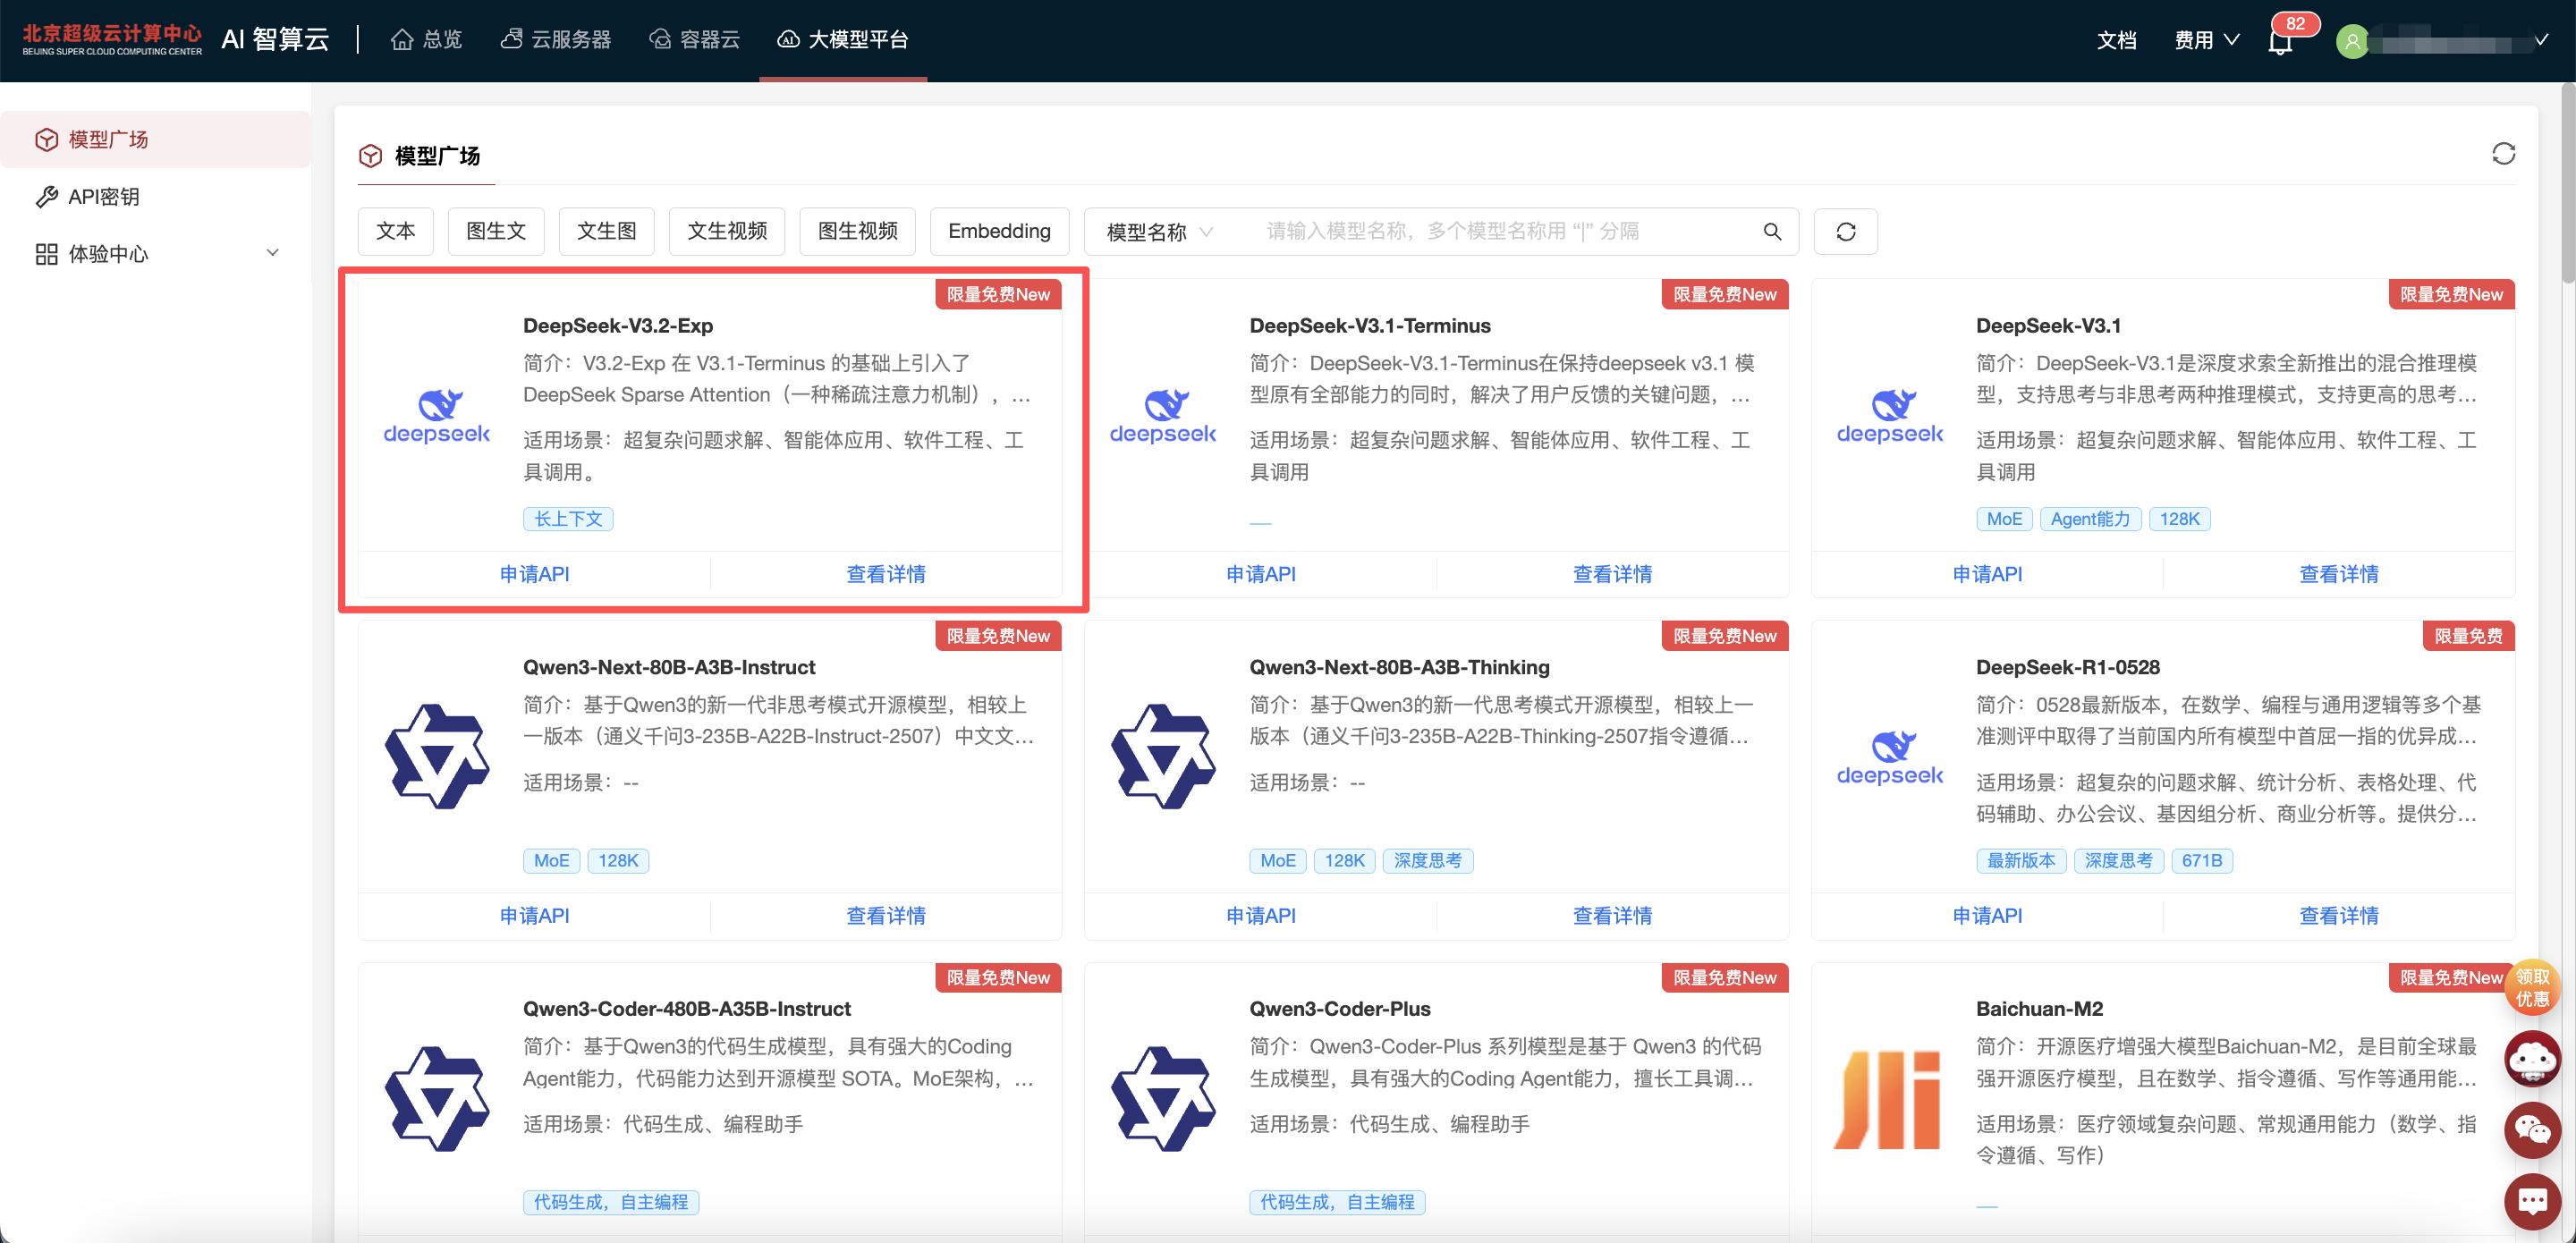
Task: Click refresh icon beside search box
Action: click(1845, 231)
